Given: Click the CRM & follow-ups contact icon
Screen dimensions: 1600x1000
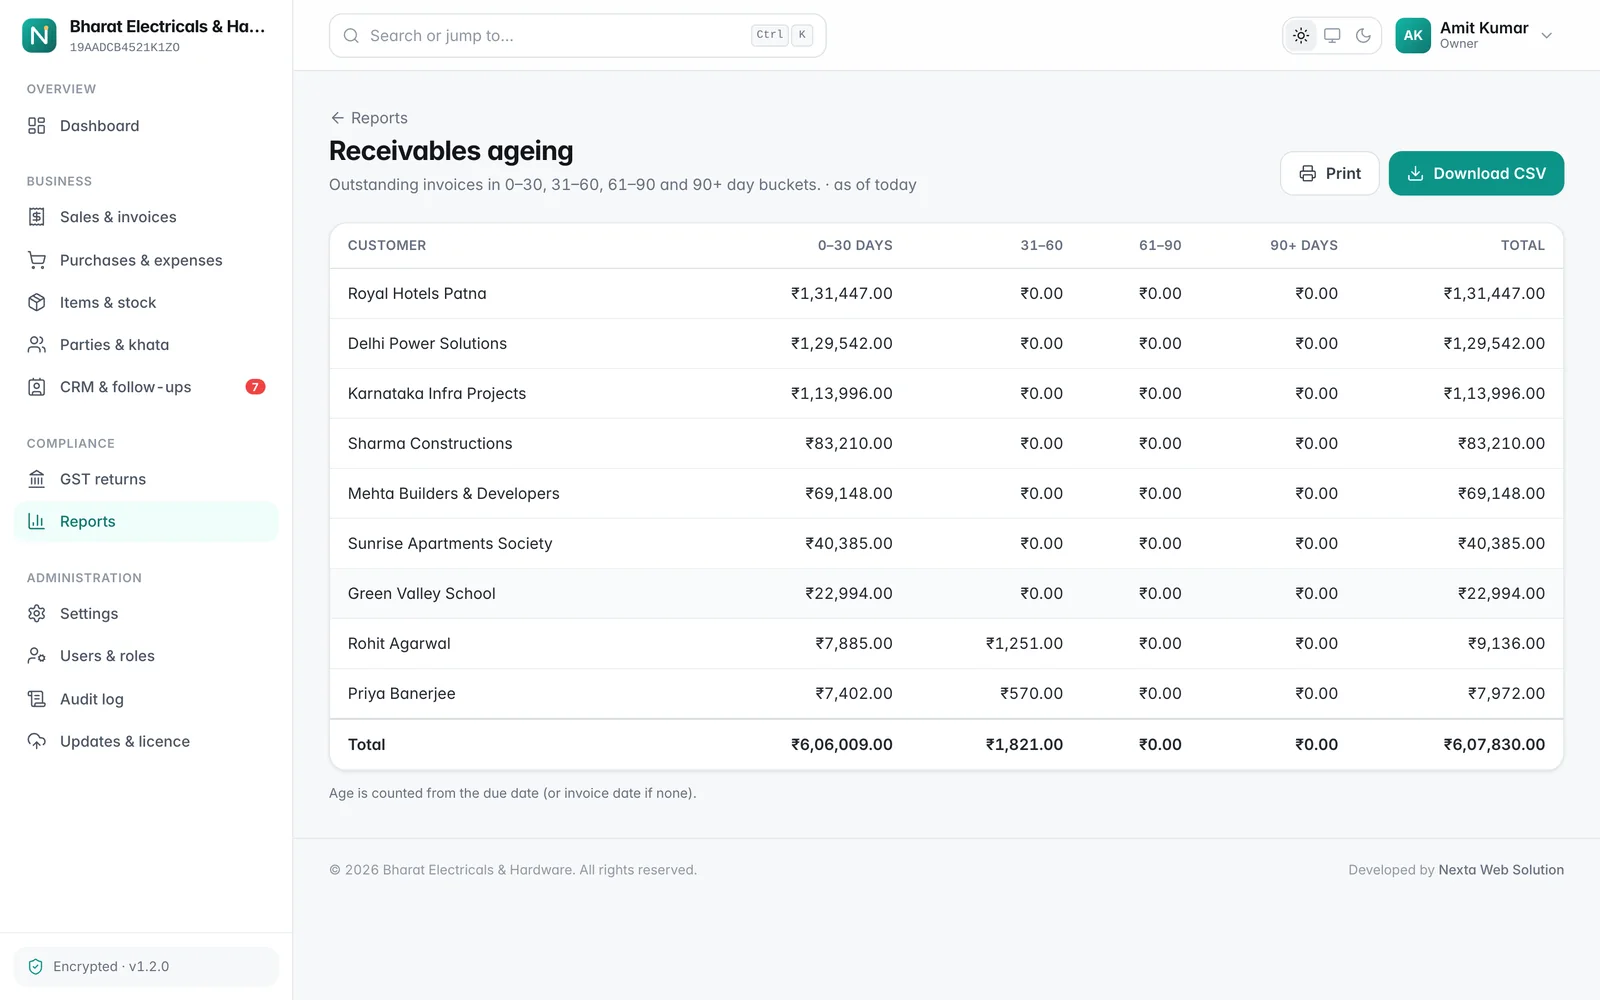Looking at the screenshot, I should tap(37, 387).
